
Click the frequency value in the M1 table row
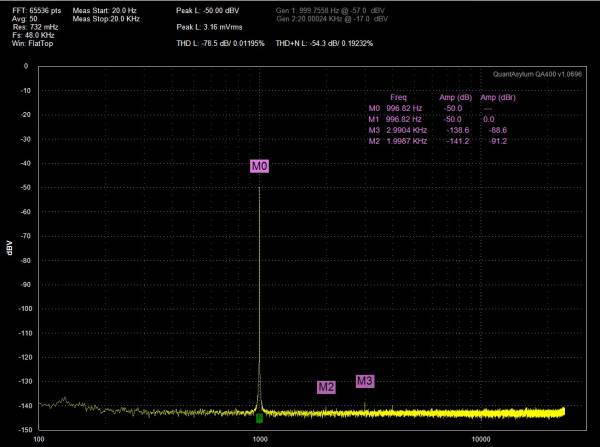[404, 119]
